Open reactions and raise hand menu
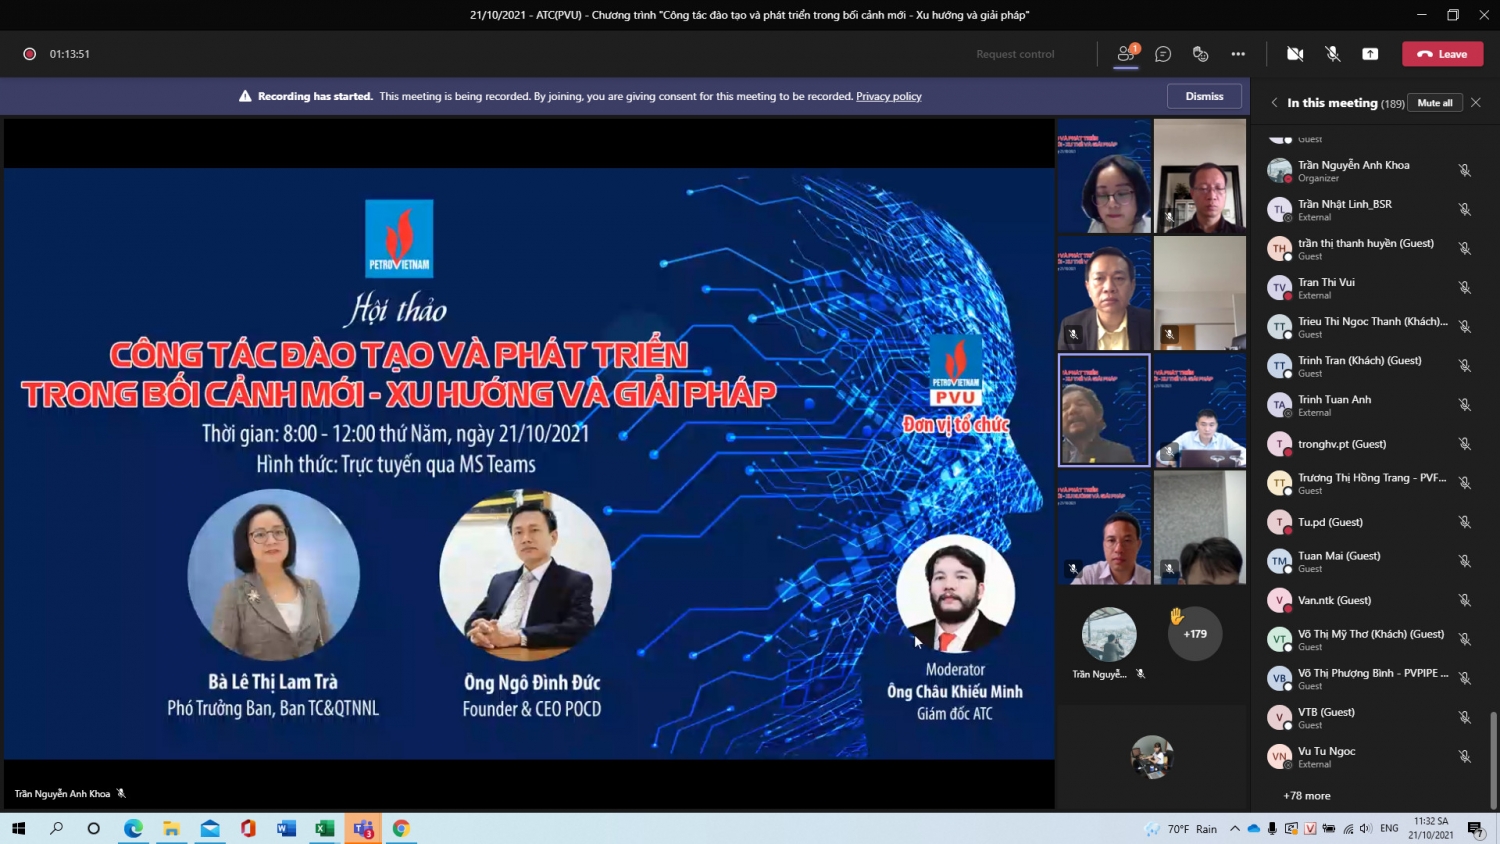The width and height of the screenshot is (1500, 844). coord(1200,54)
